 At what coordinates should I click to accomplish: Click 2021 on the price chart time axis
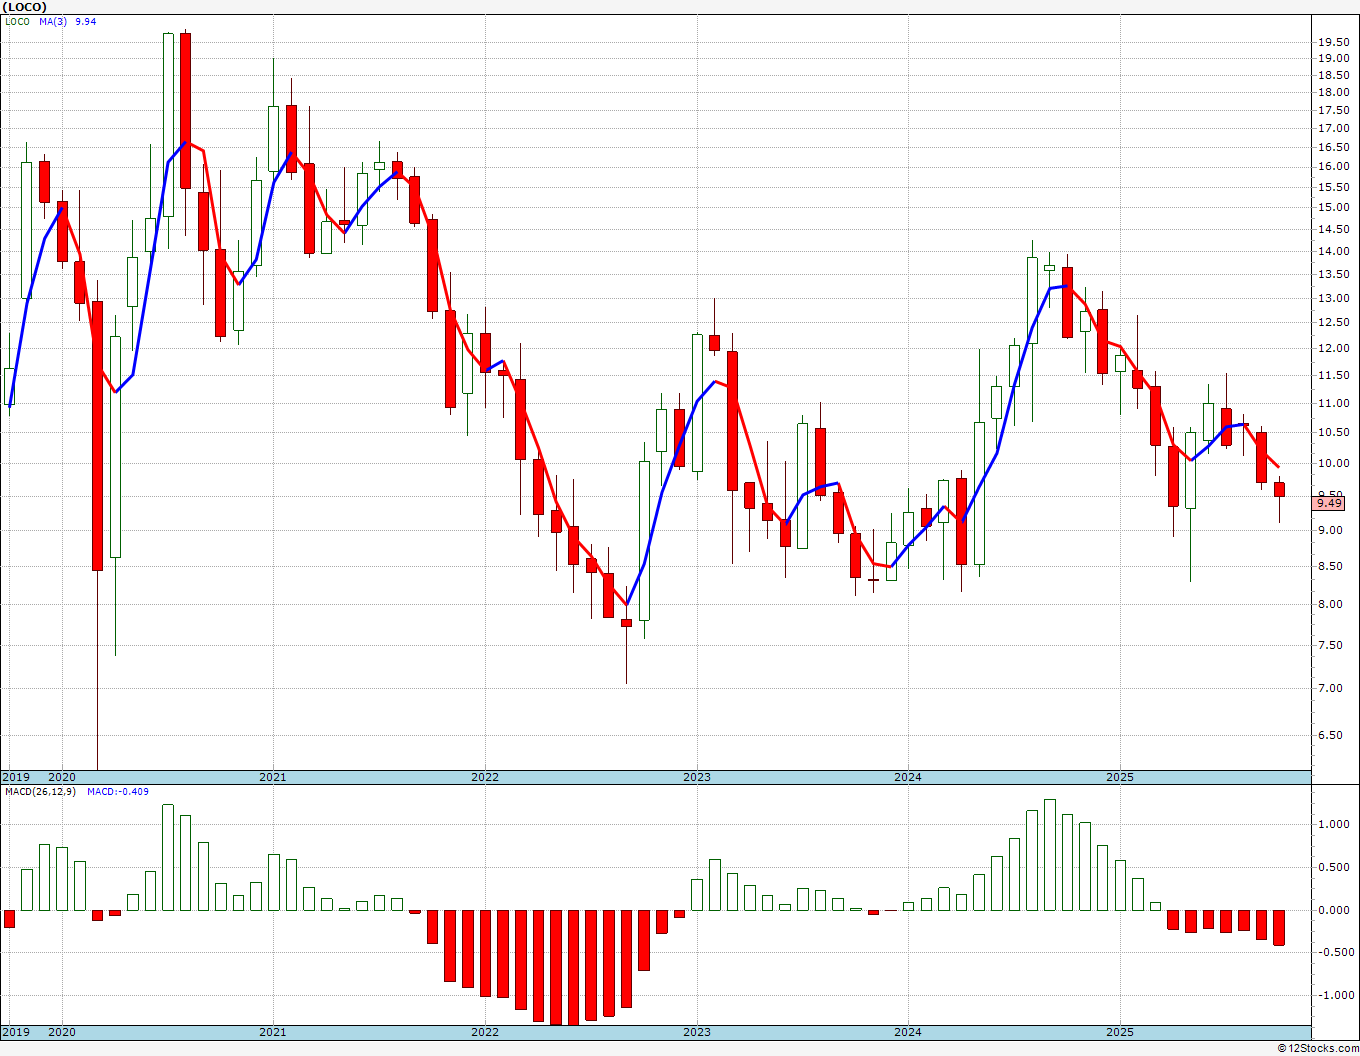point(273,777)
